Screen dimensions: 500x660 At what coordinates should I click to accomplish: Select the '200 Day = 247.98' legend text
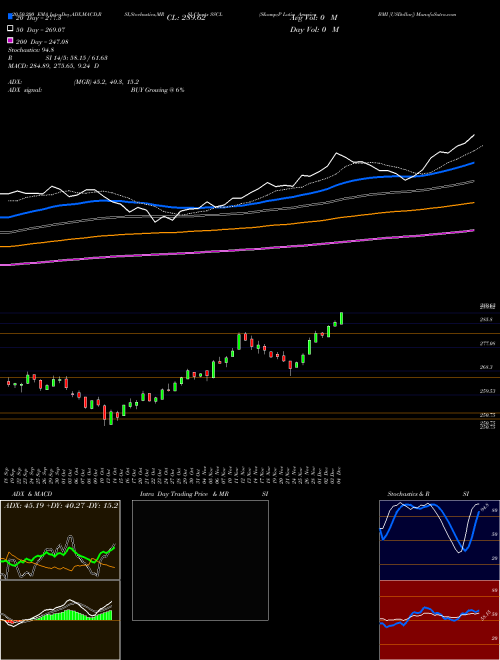[x=42, y=42]
